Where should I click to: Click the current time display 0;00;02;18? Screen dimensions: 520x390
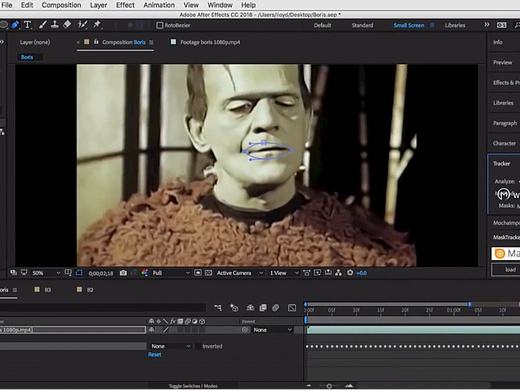click(101, 273)
